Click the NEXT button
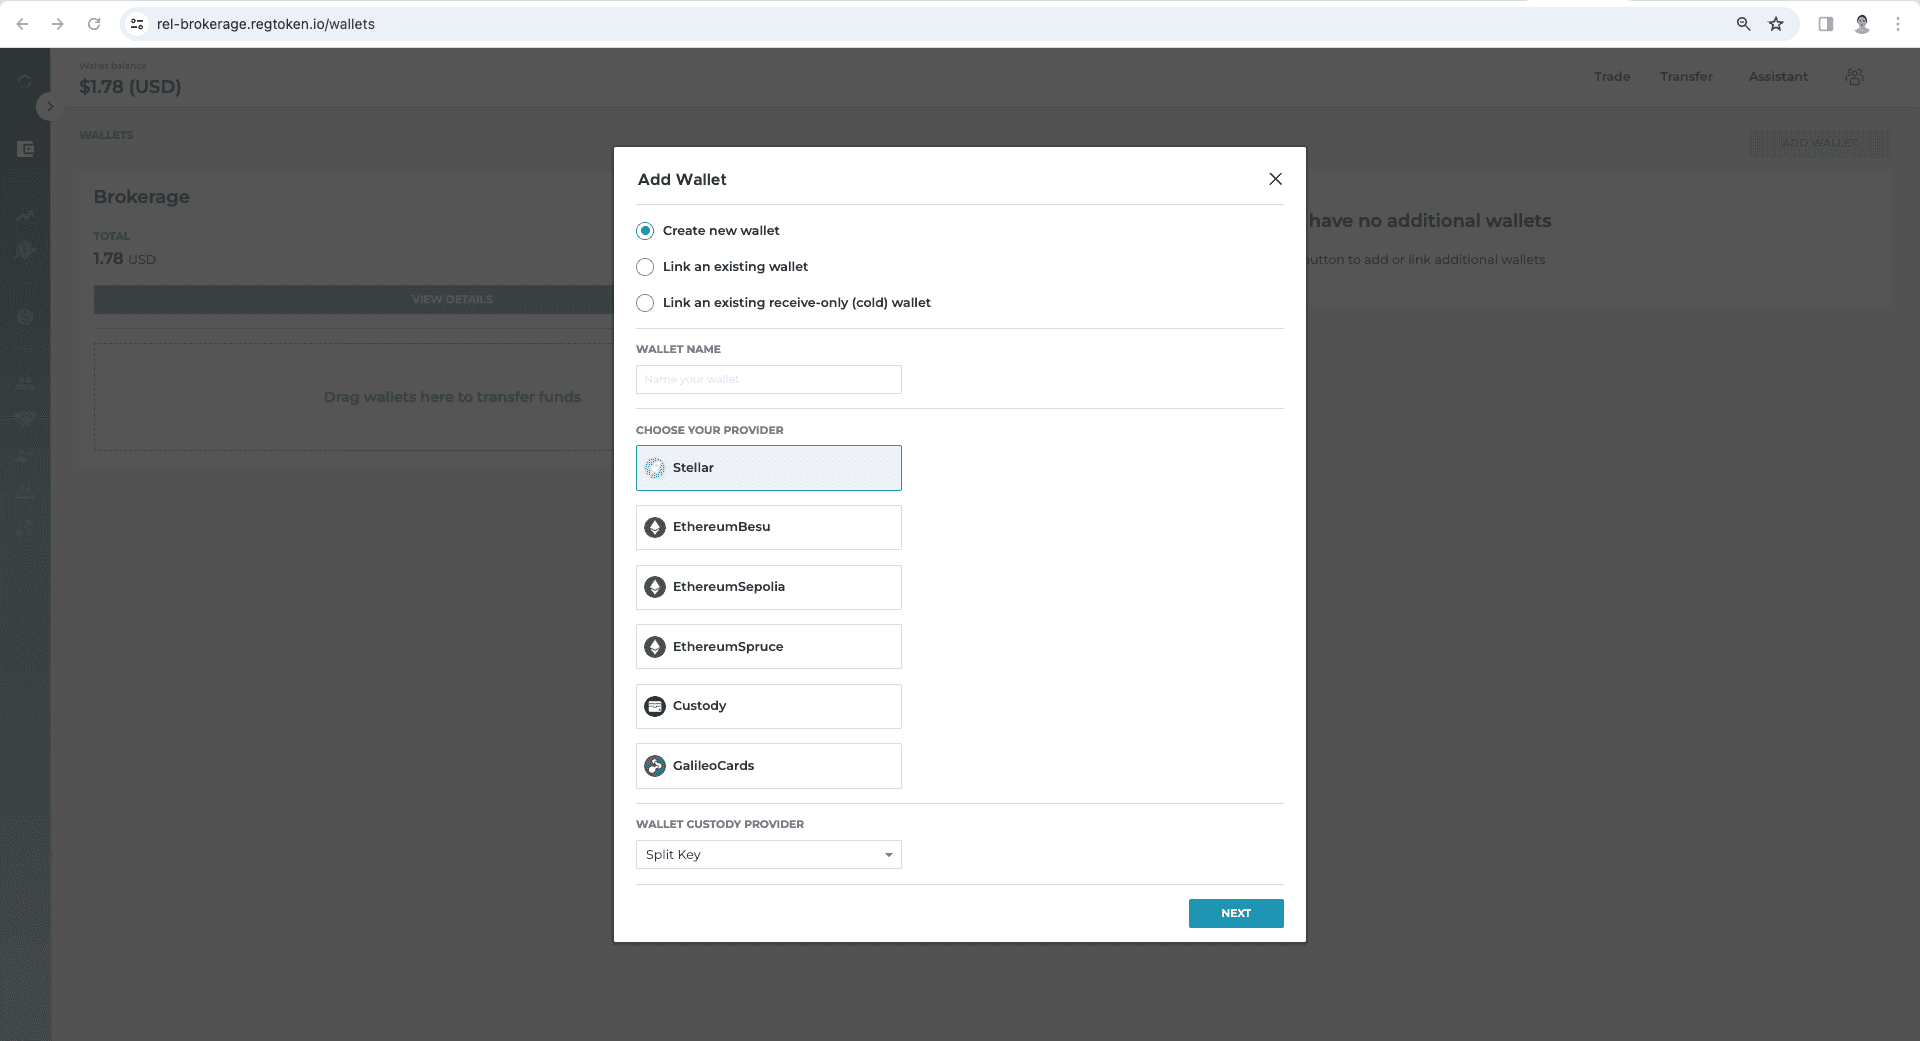The width and height of the screenshot is (1920, 1041). (x=1236, y=913)
